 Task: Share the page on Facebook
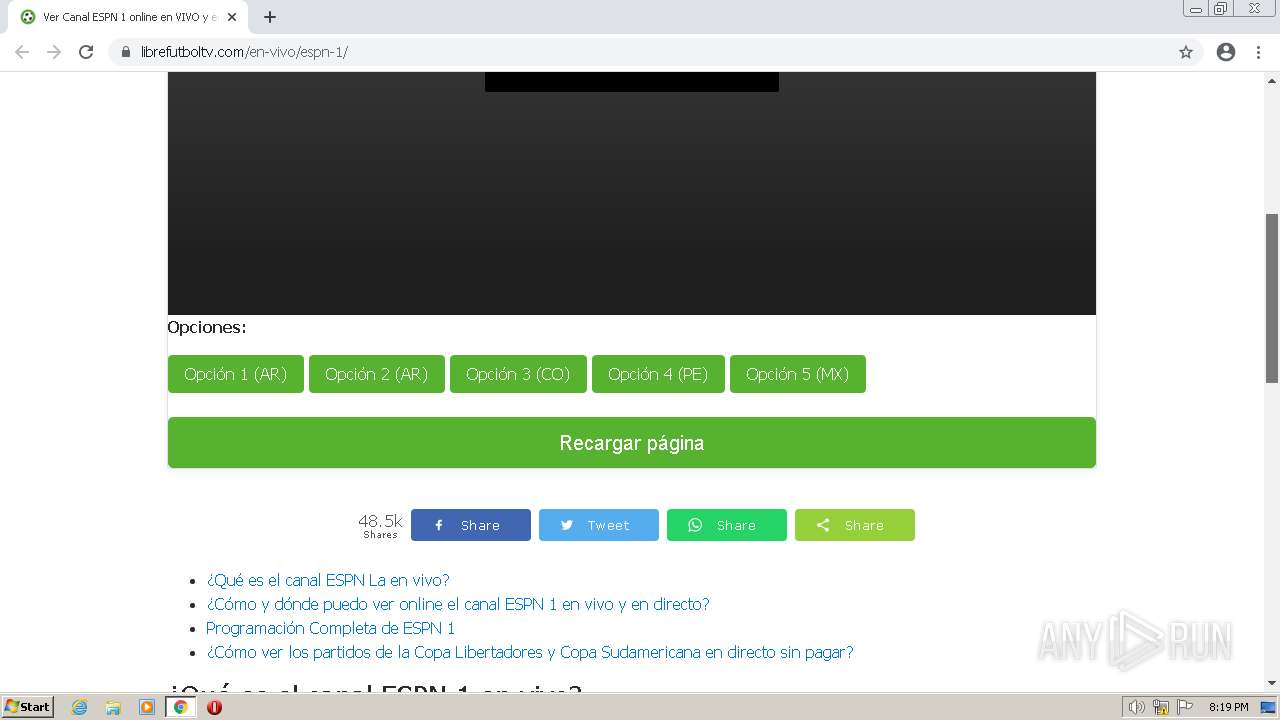471,525
